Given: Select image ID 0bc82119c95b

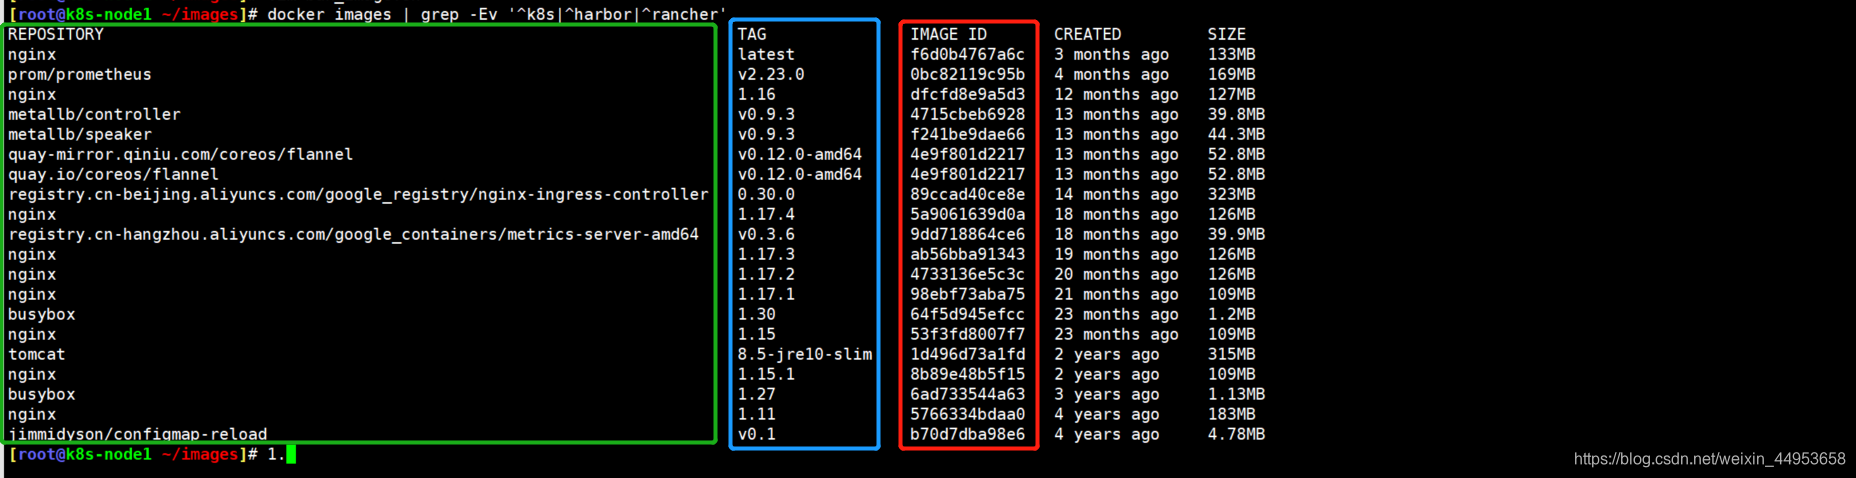Looking at the screenshot, I should (968, 75).
